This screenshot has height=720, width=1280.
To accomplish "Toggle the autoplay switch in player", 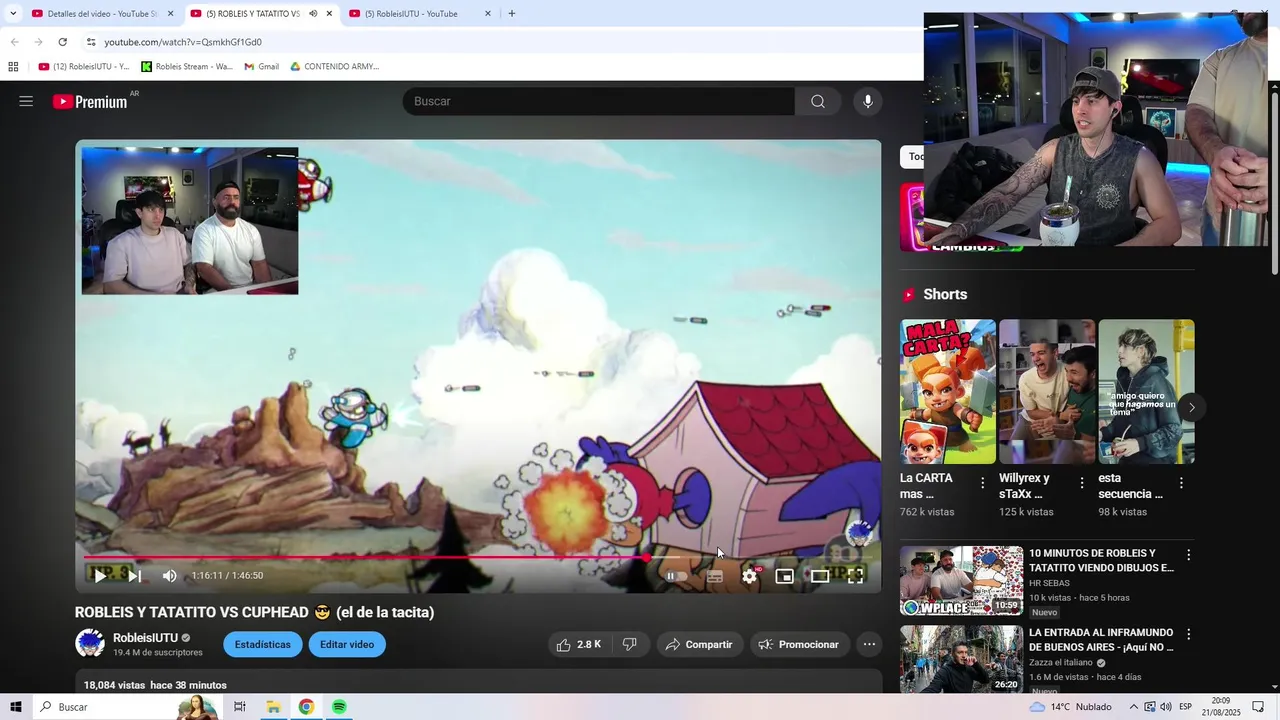I will pos(677,576).
